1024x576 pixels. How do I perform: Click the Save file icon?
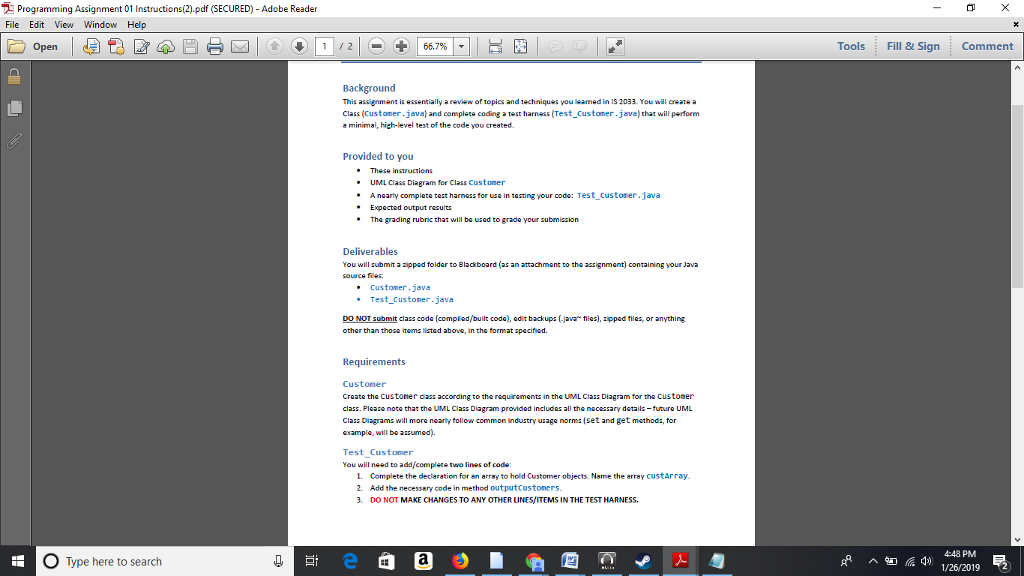pos(189,45)
